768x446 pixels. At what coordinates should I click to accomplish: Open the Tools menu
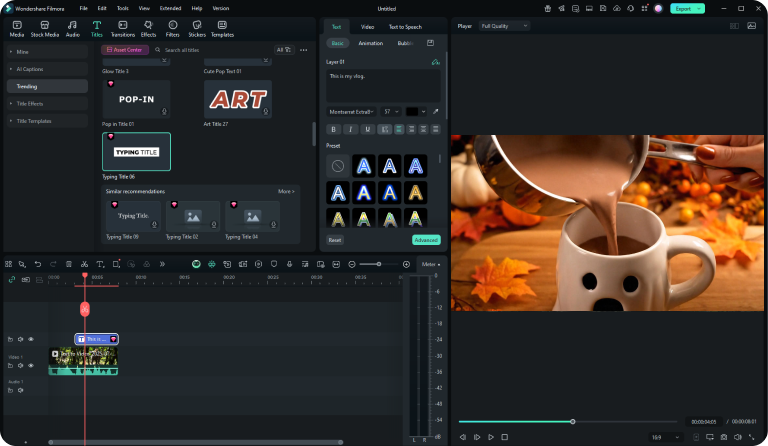tap(122, 8)
